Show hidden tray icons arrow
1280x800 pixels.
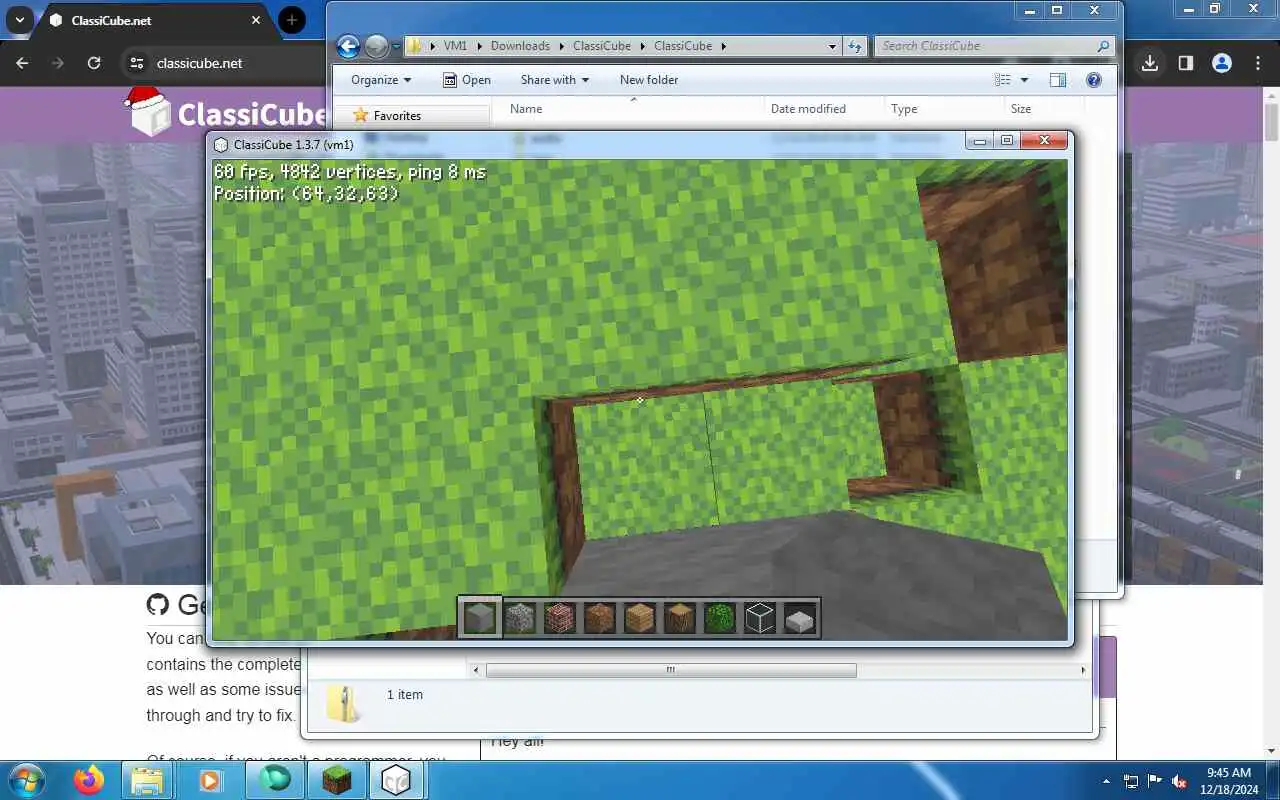pos(1106,781)
